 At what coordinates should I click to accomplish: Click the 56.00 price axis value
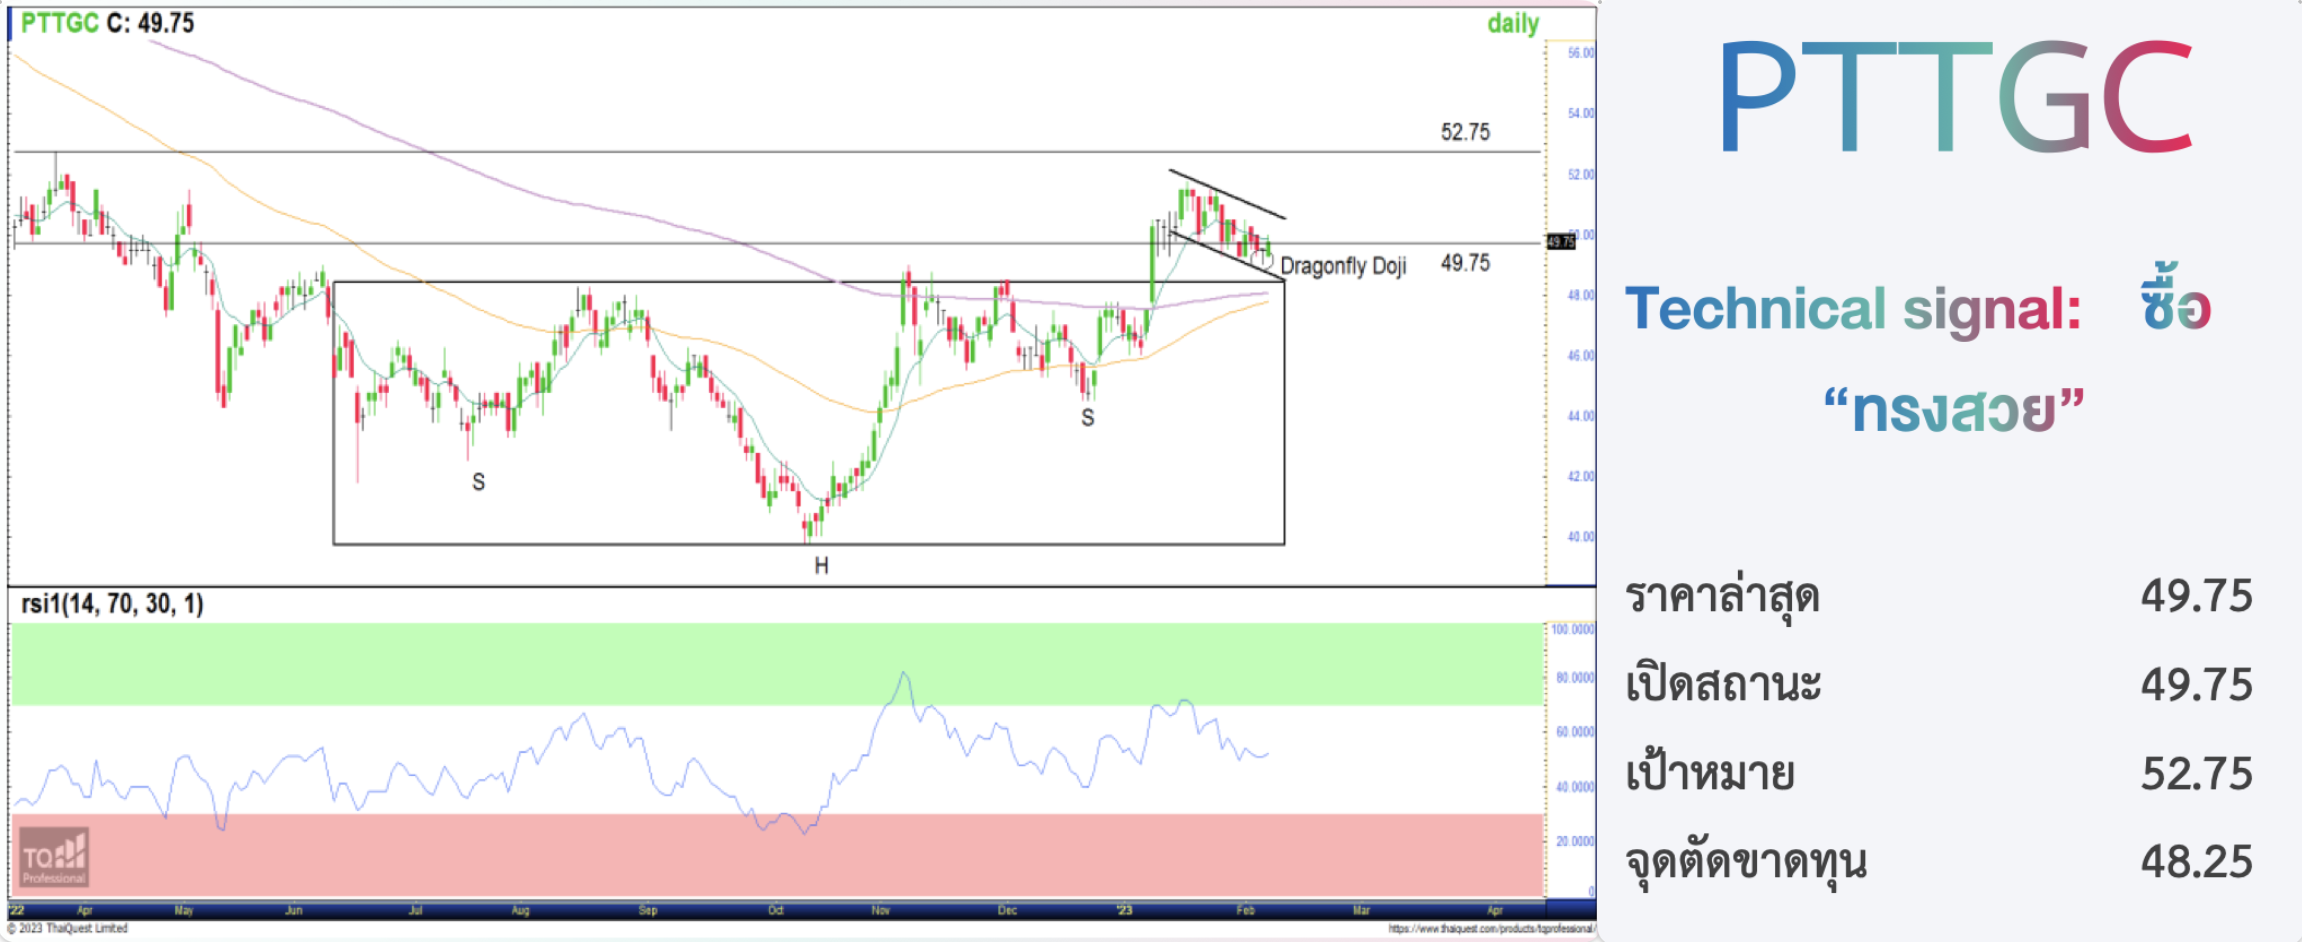[1581, 53]
